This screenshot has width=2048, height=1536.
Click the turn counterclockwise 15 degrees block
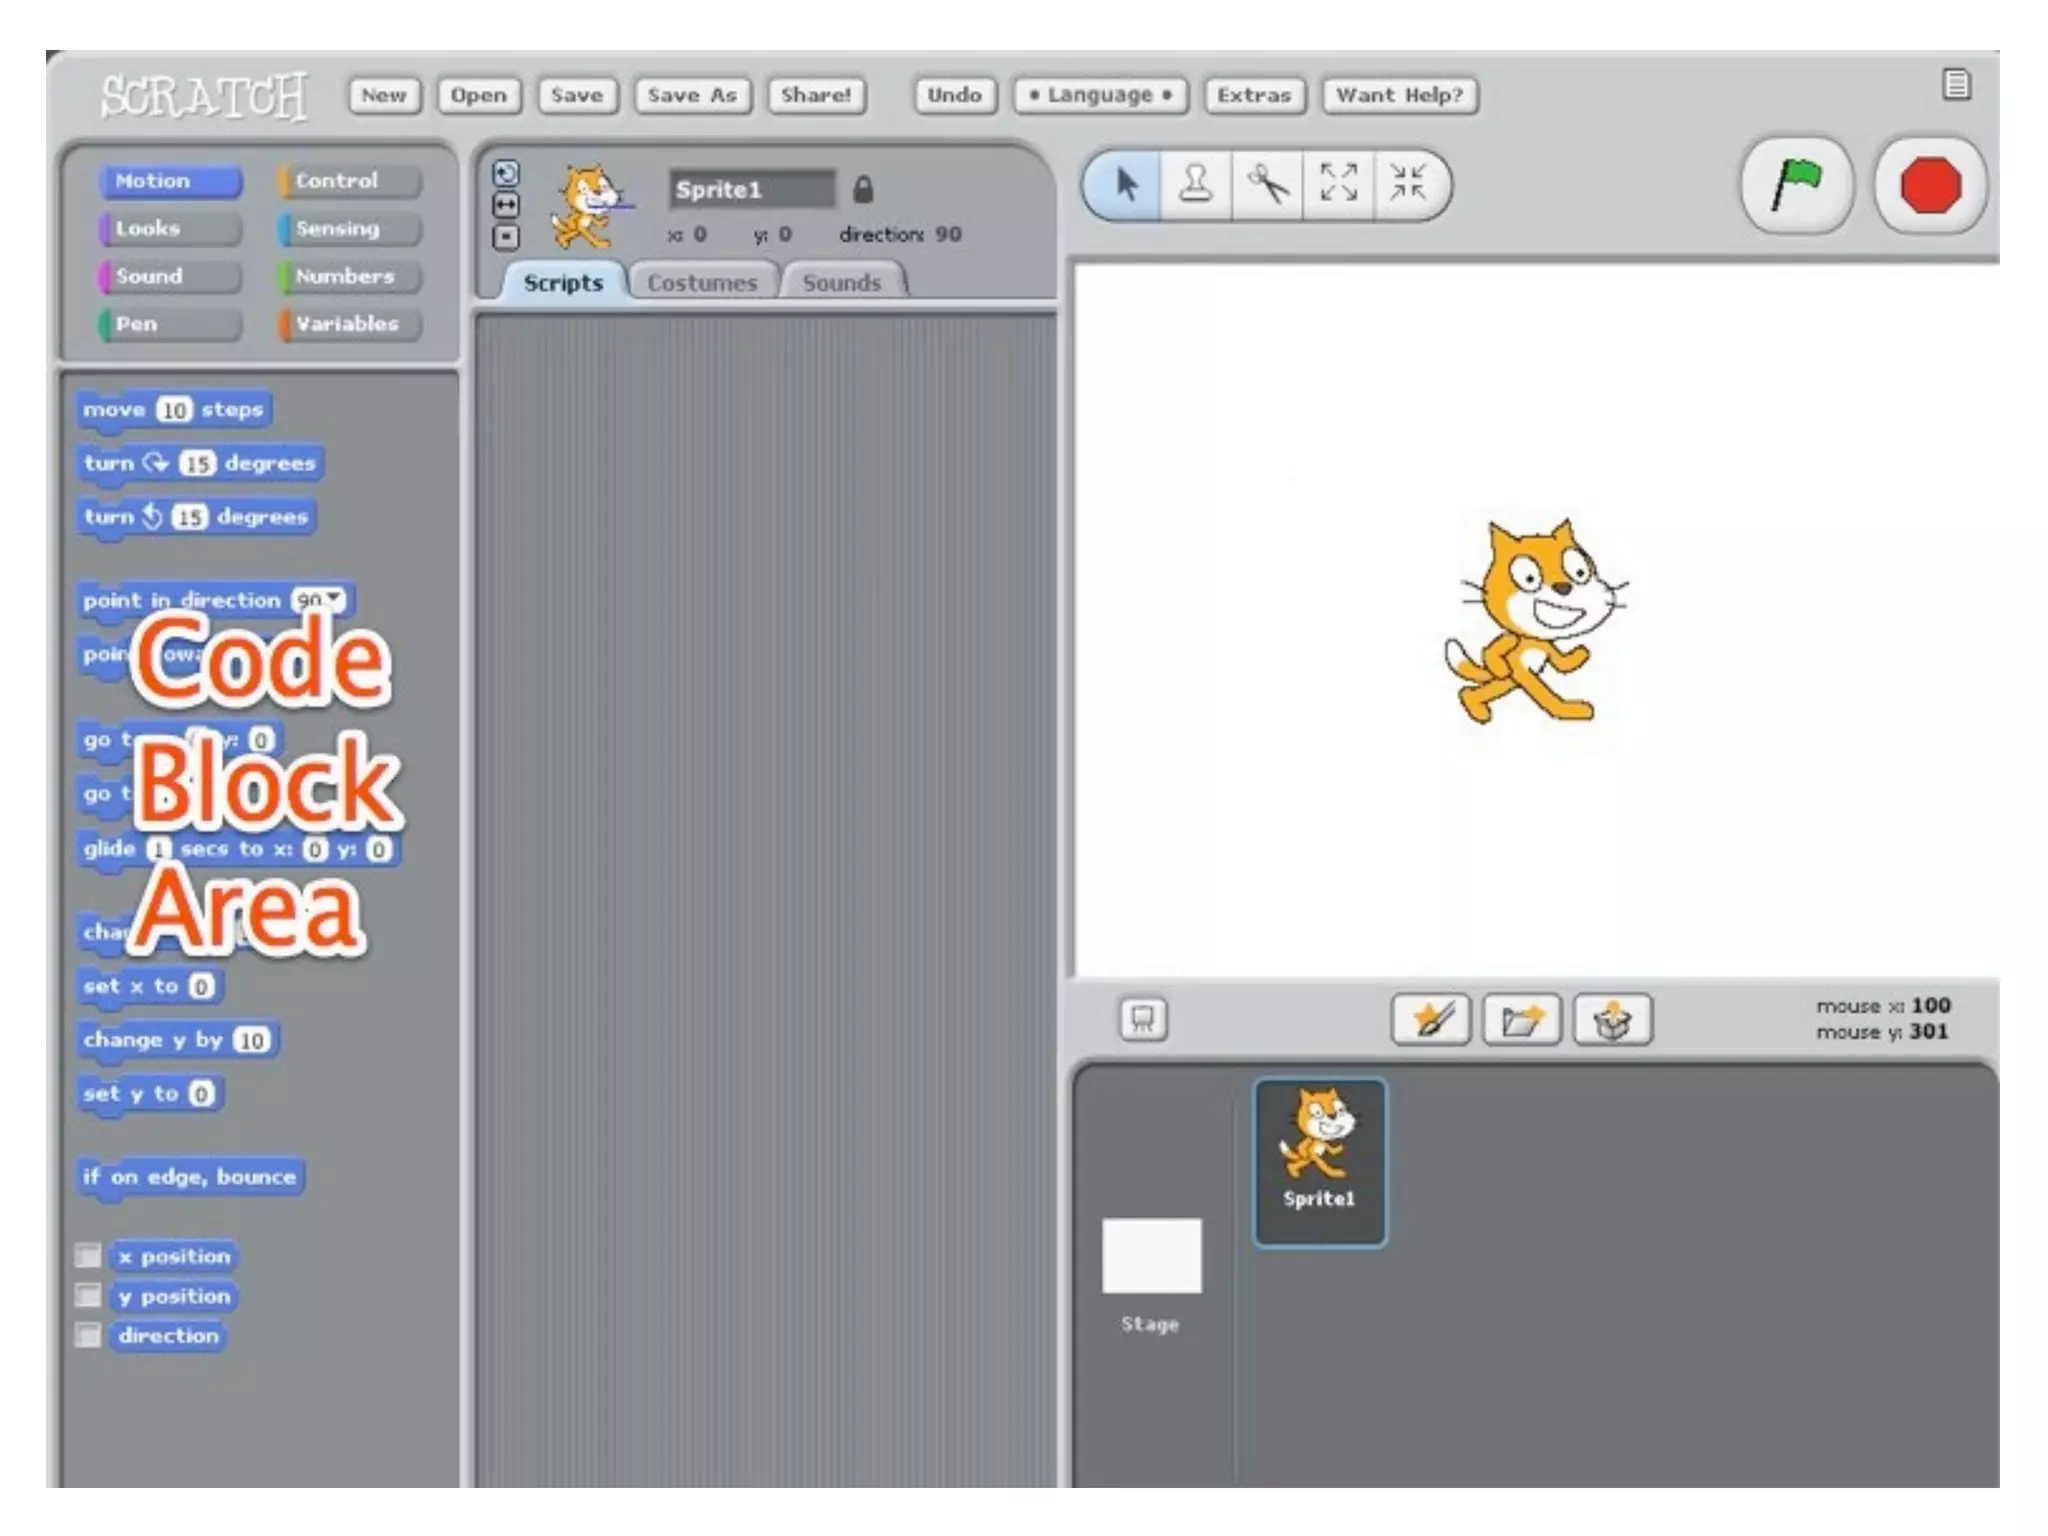pyautogui.click(x=196, y=517)
